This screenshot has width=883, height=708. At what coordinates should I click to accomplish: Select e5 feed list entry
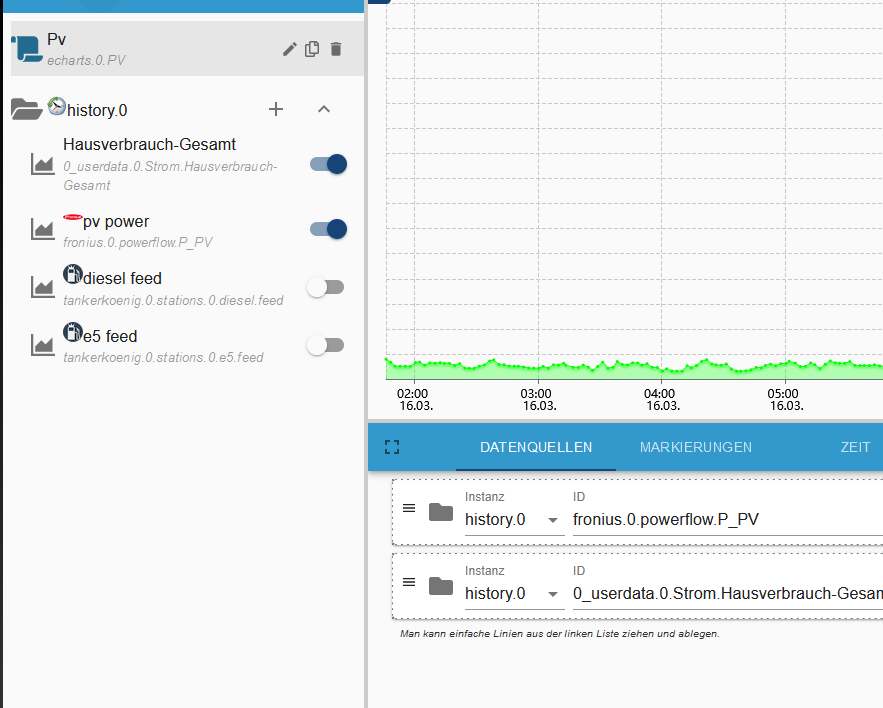(110, 336)
